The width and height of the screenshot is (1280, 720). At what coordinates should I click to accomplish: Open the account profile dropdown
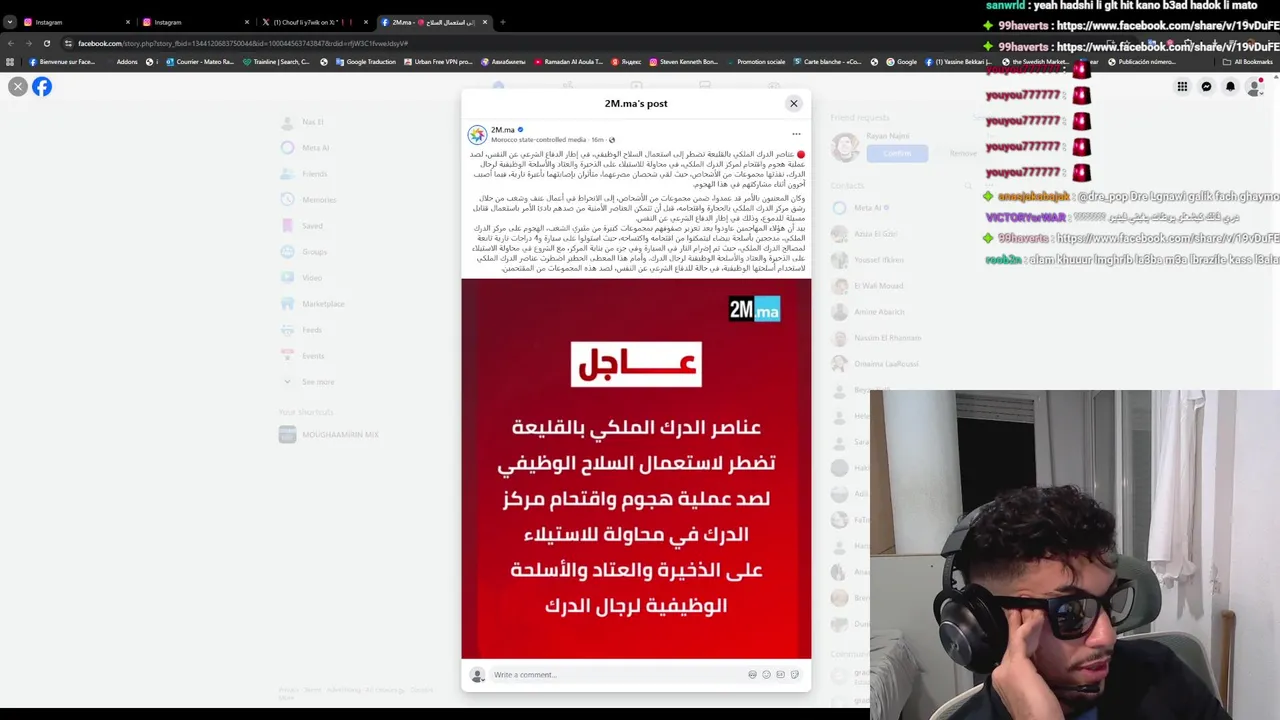[1254, 87]
